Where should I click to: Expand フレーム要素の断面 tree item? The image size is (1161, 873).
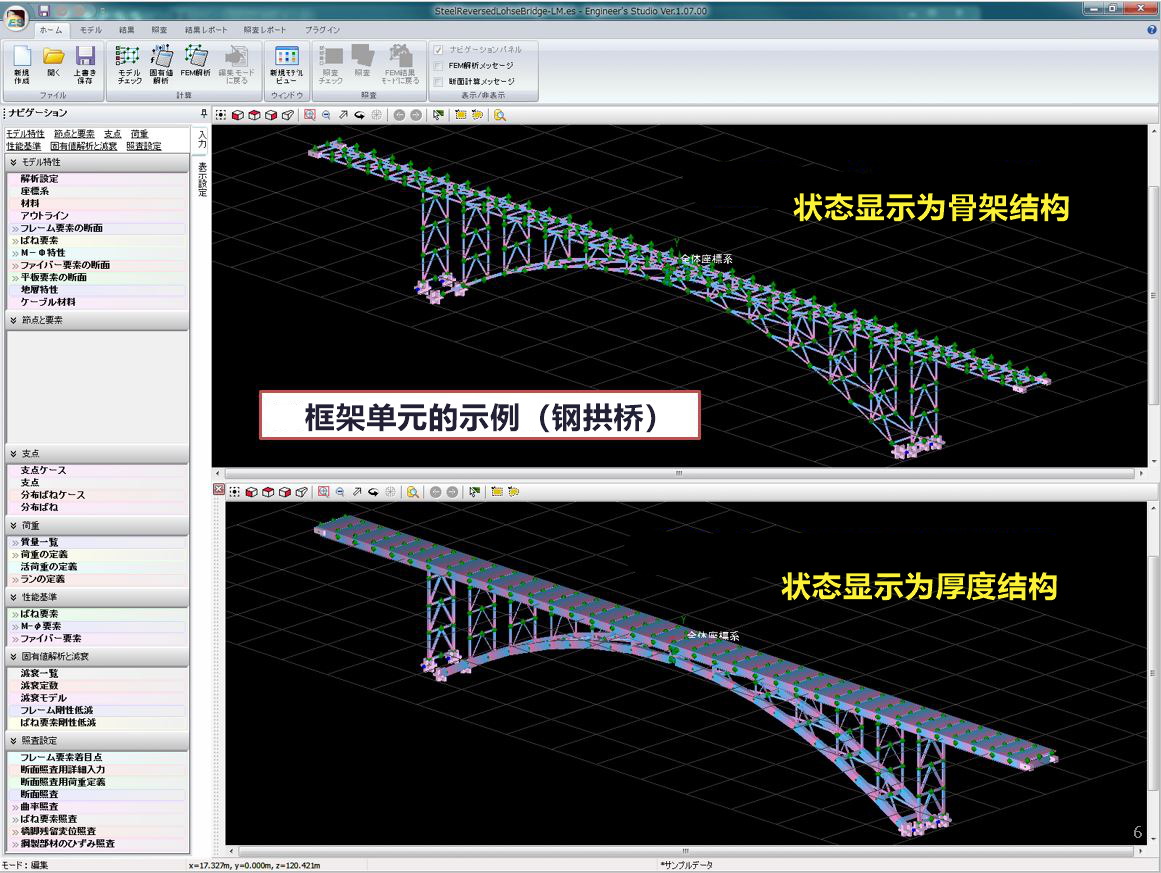tap(15, 229)
